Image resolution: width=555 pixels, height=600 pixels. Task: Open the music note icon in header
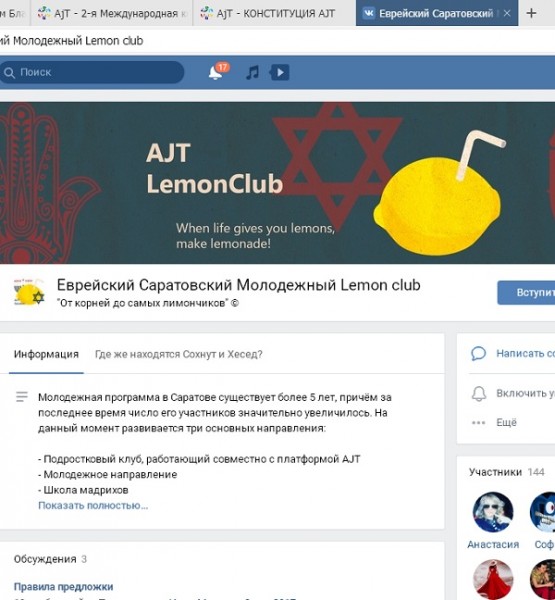[252, 72]
